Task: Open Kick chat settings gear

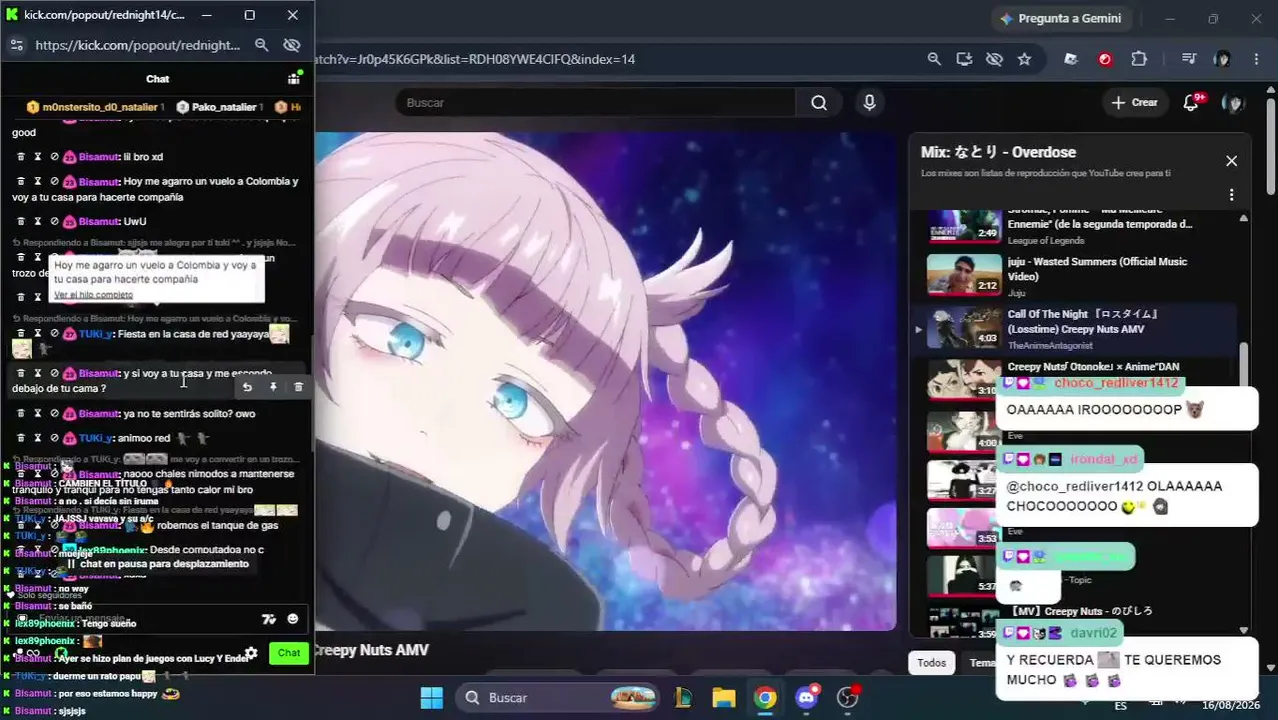Action: tap(251, 653)
